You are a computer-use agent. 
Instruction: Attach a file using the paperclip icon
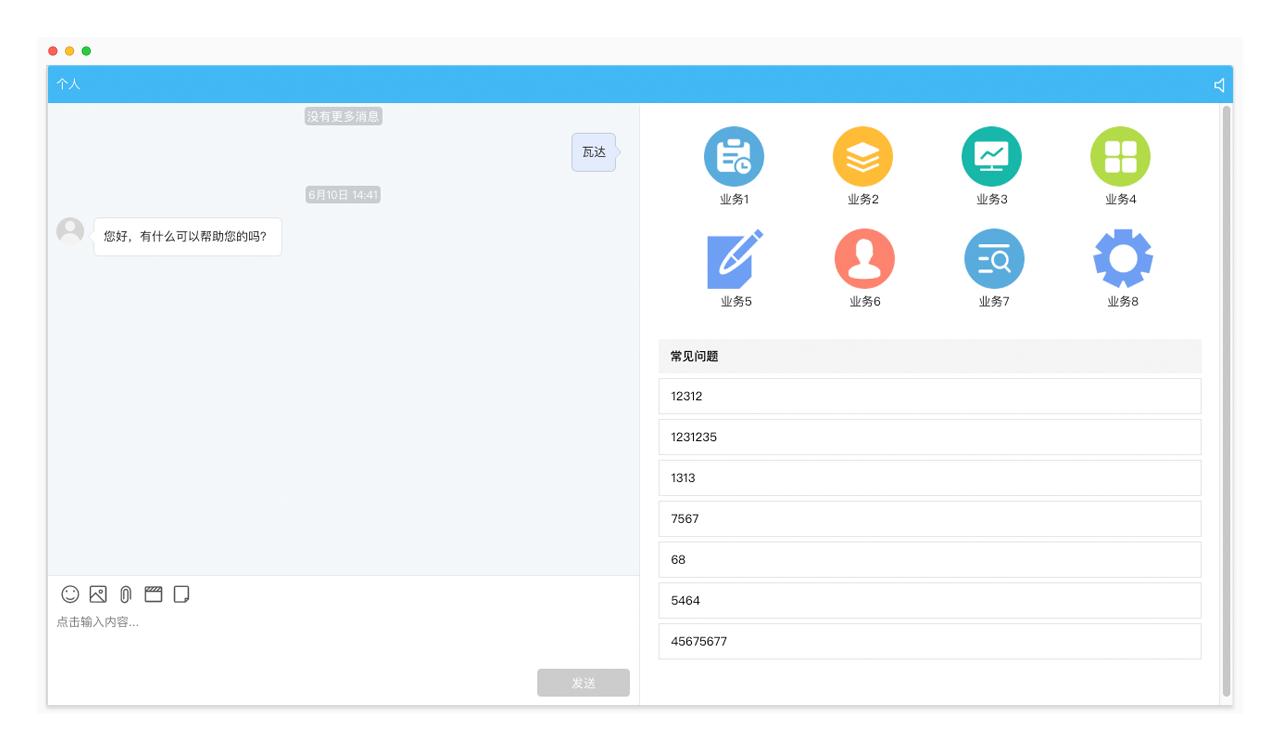[125, 594]
